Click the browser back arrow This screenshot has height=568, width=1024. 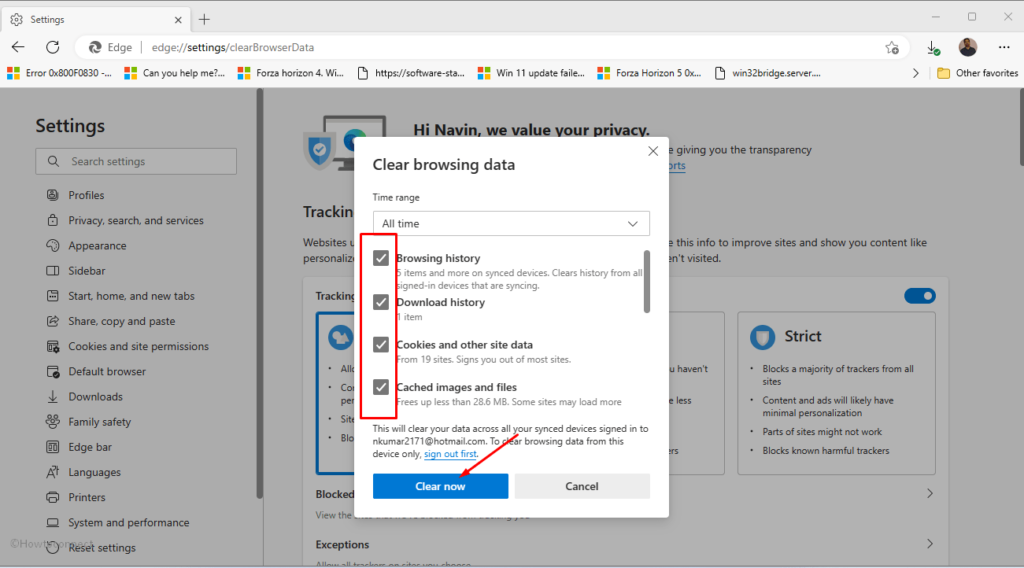[x=18, y=47]
